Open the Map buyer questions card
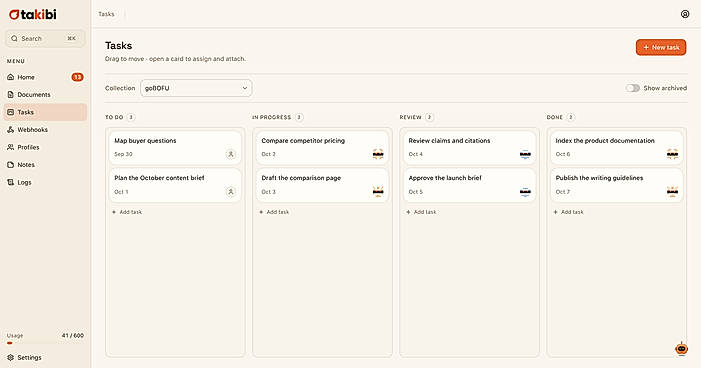Viewport: 701px width, 368px height. pos(175,147)
